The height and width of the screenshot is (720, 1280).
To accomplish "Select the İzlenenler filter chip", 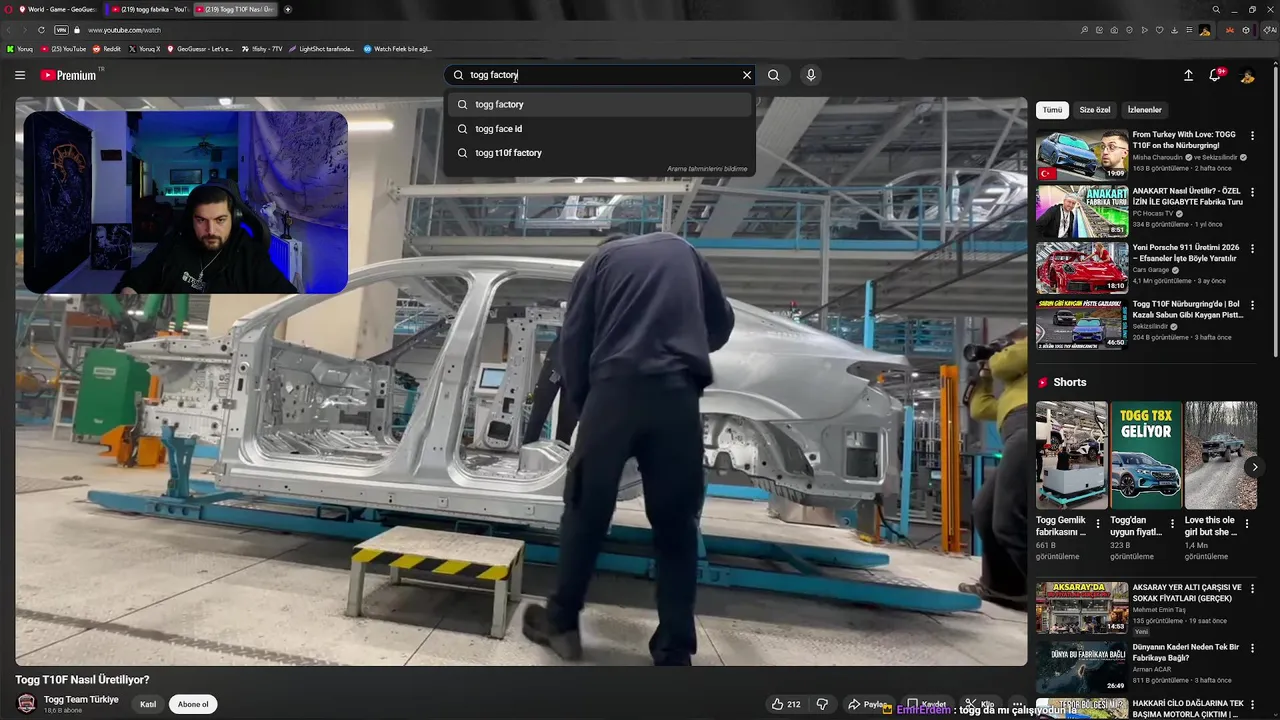I will click(x=1144, y=110).
